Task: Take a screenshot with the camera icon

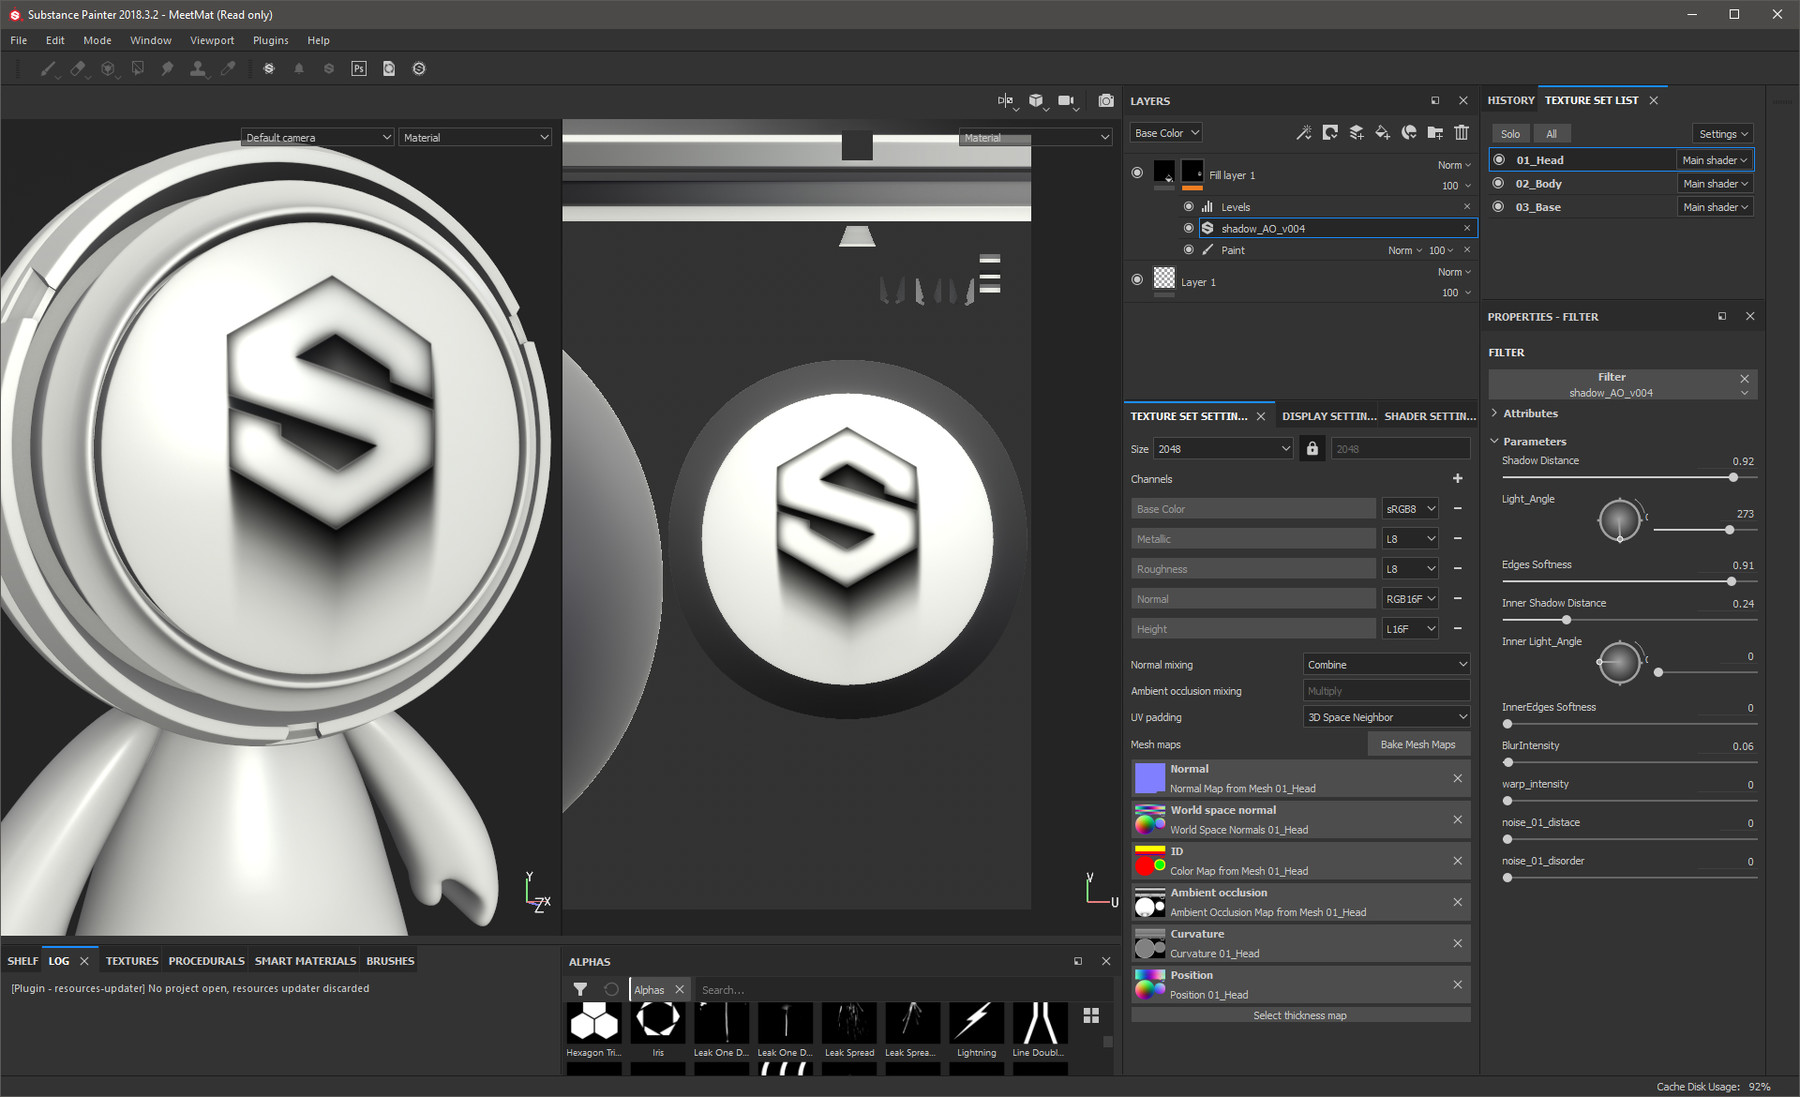Action: click(1105, 101)
